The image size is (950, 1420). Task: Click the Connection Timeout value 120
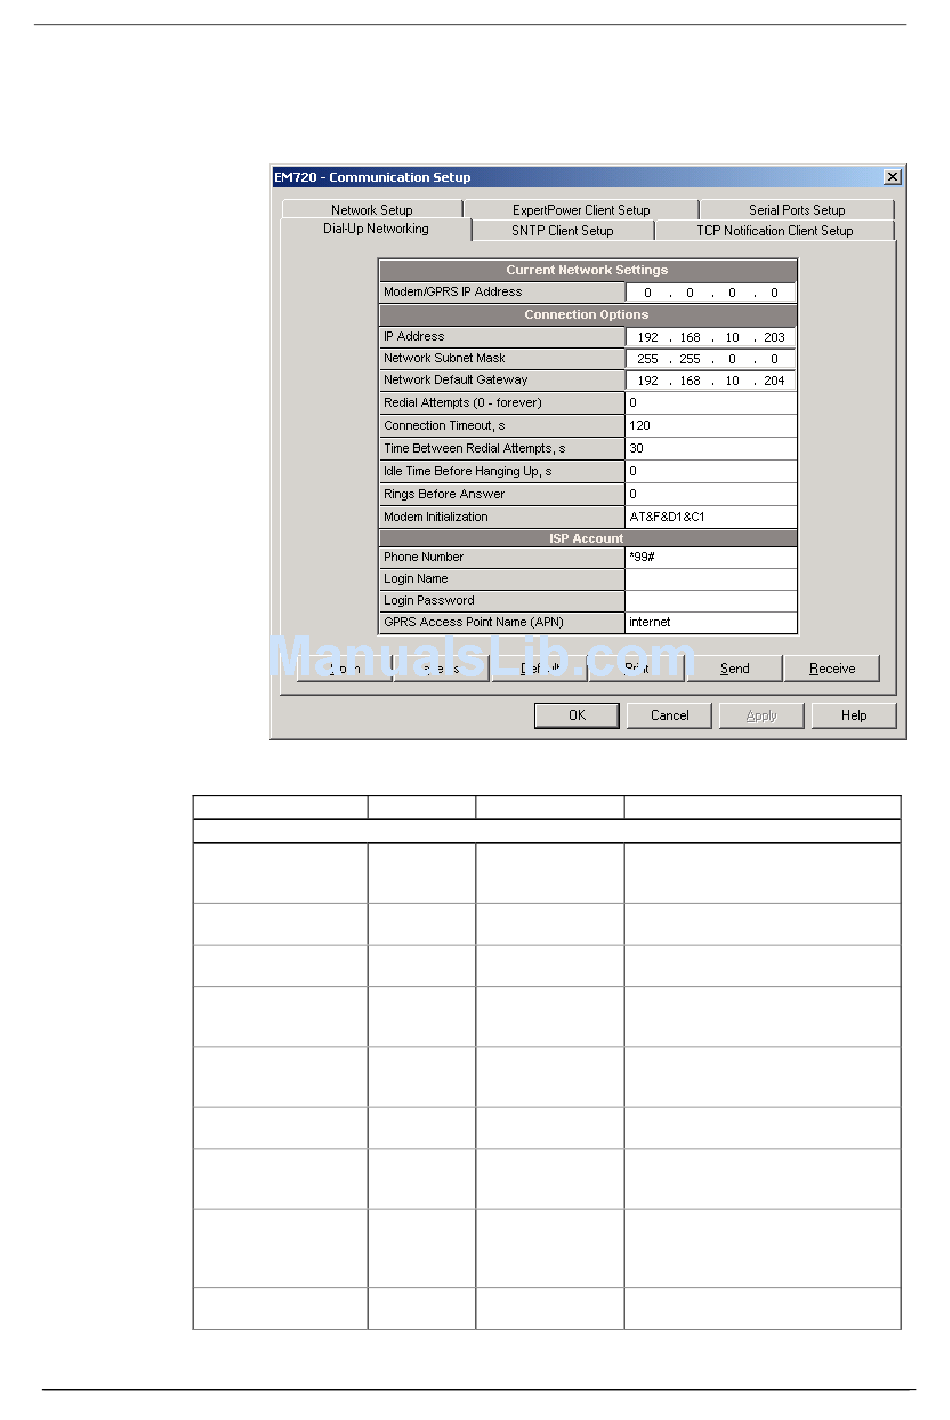[711, 426]
